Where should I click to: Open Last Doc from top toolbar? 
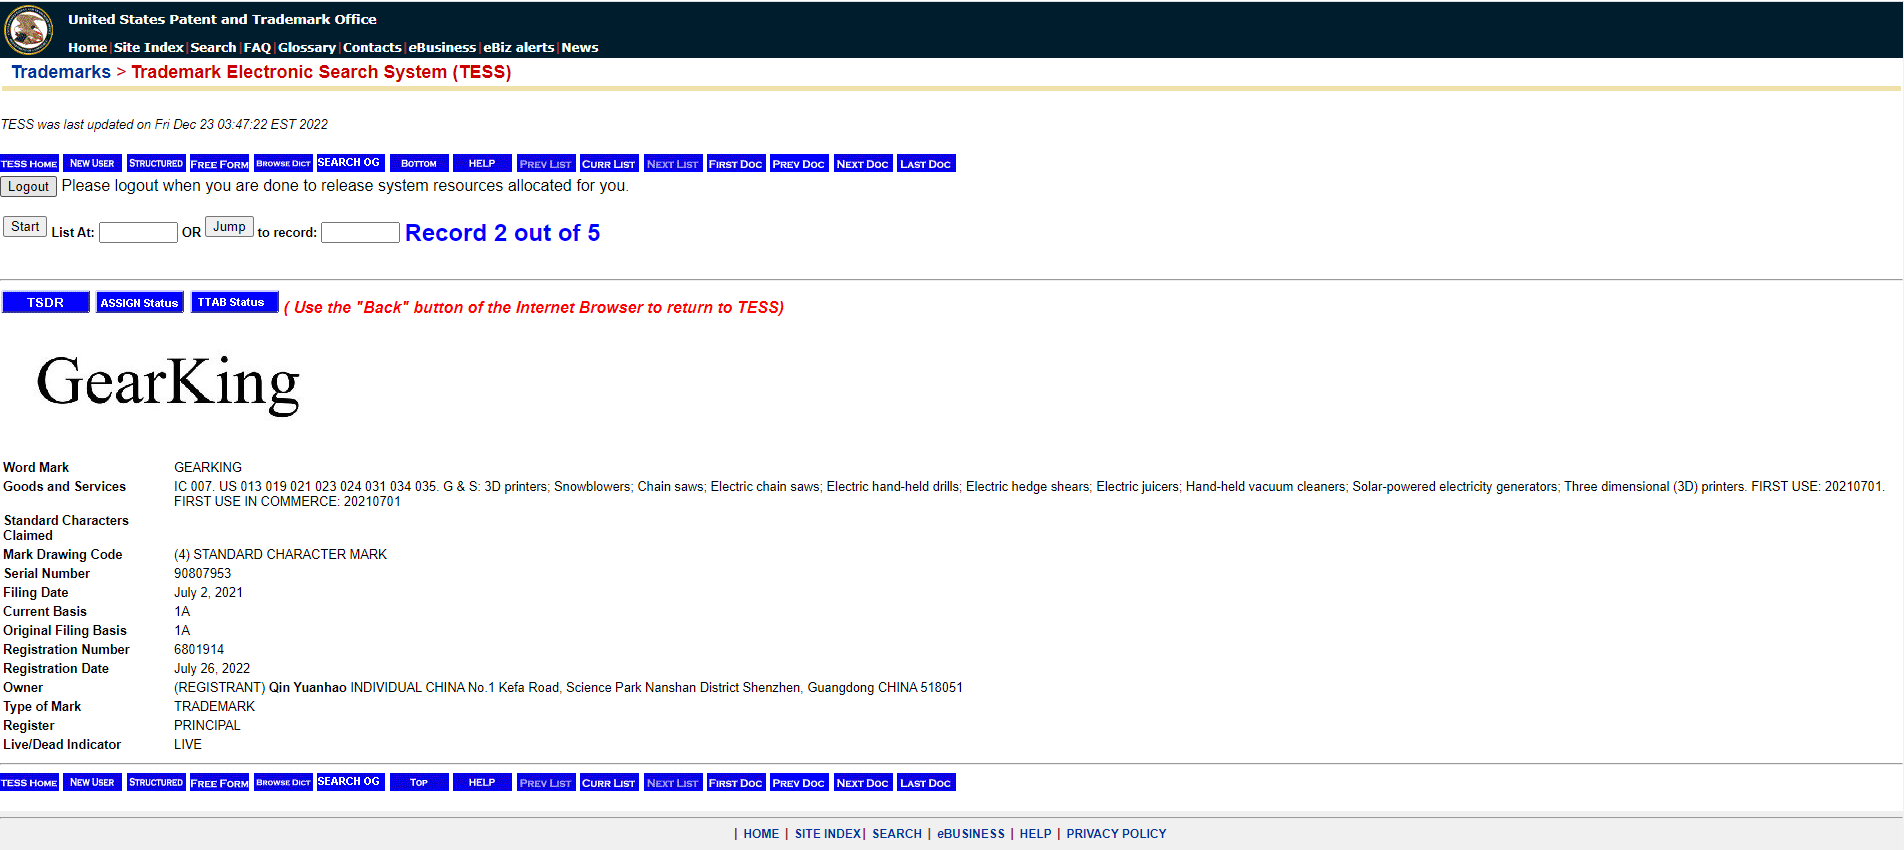(x=925, y=163)
